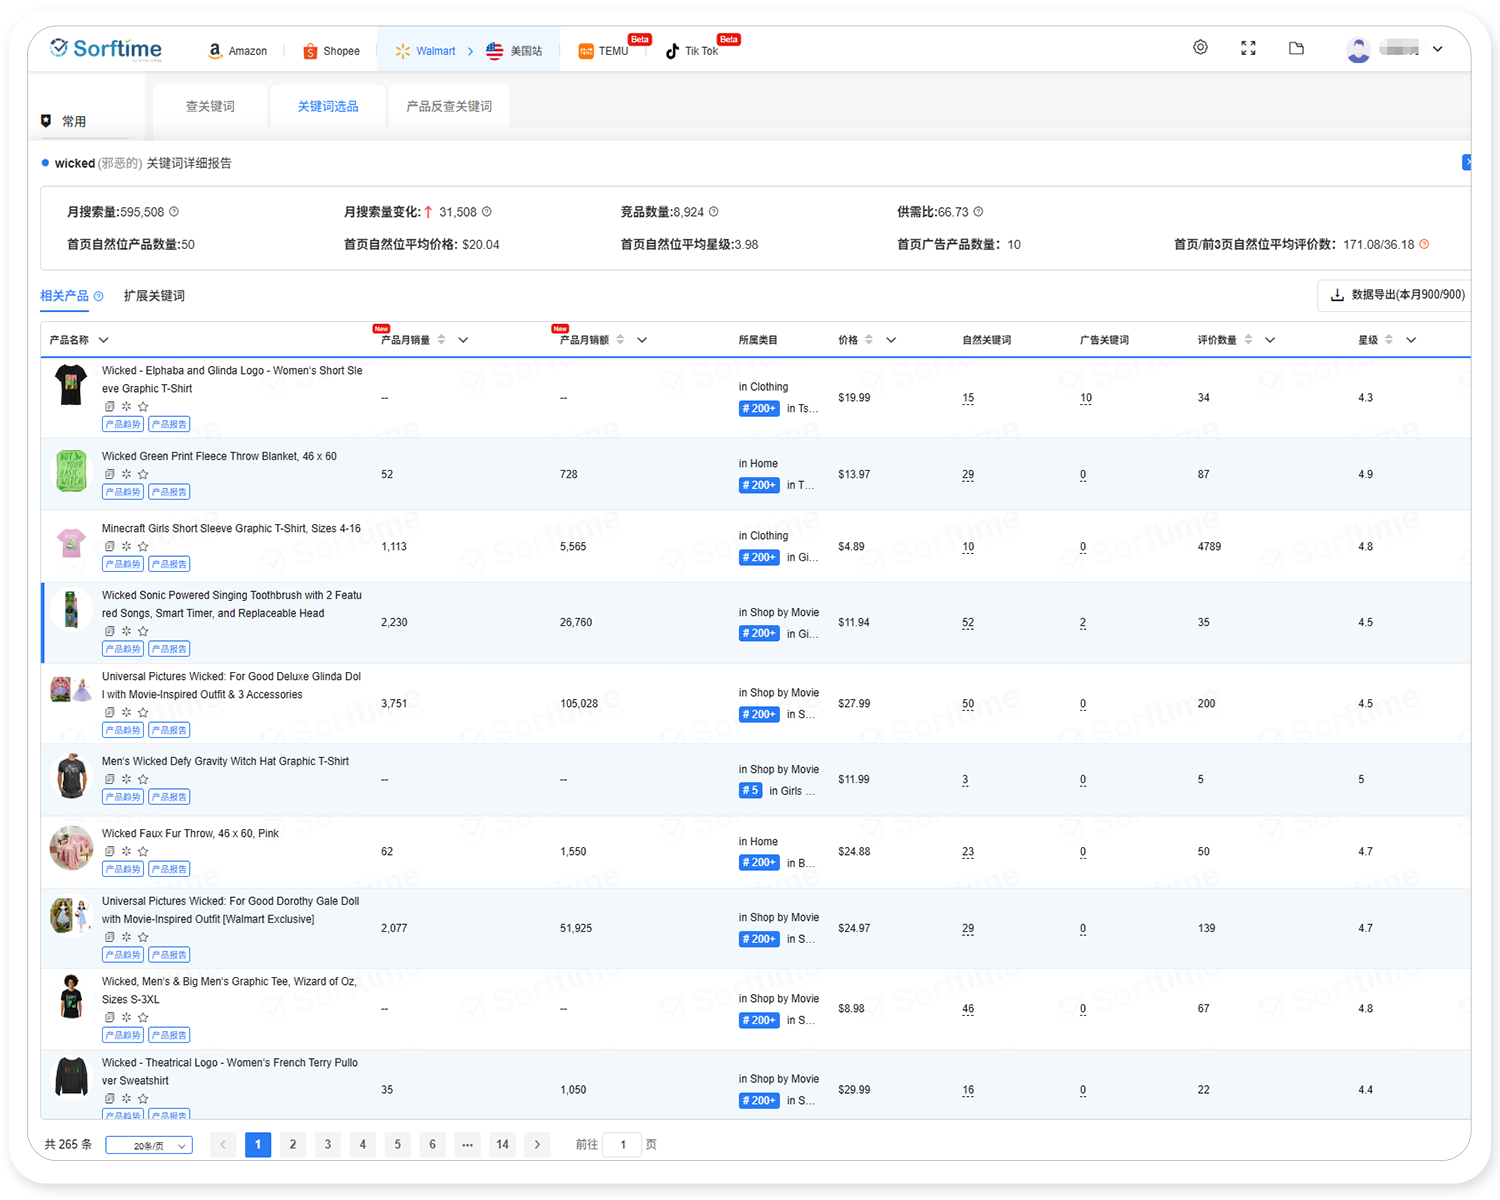Click the help icon next to 月搜索量
The width and height of the screenshot is (1500, 1200).
(174, 212)
